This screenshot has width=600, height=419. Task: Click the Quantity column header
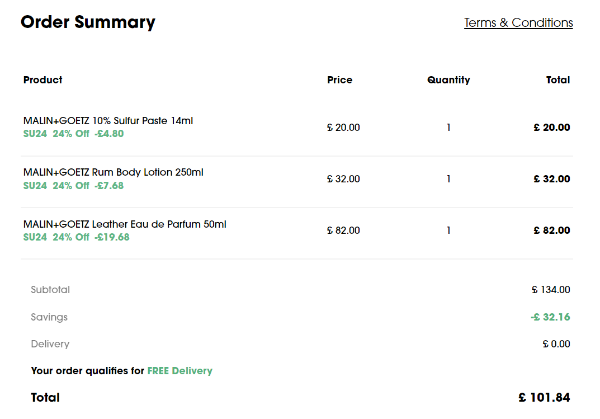[448, 80]
